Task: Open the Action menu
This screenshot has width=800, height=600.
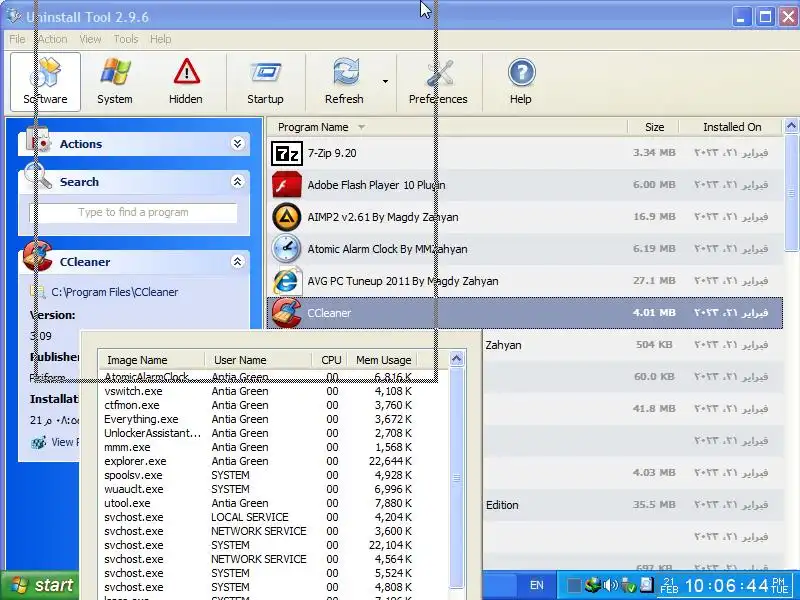Action: point(53,39)
